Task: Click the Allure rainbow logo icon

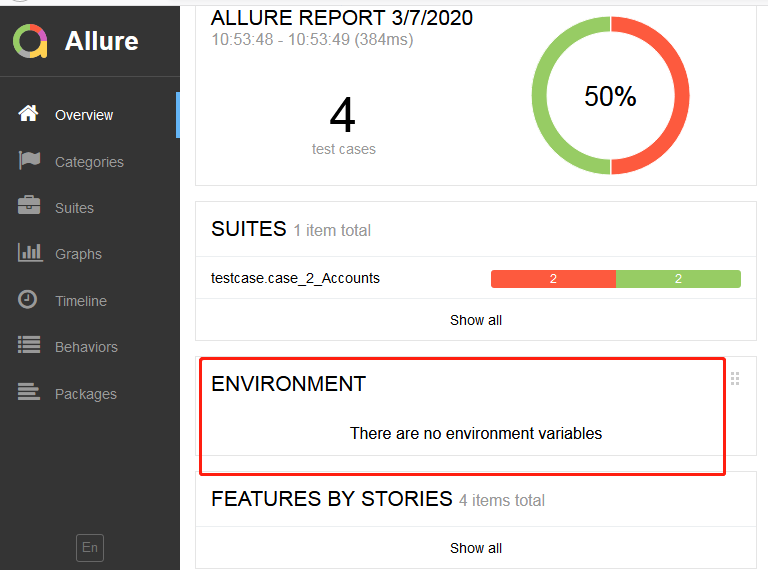Action: click(x=30, y=41)
